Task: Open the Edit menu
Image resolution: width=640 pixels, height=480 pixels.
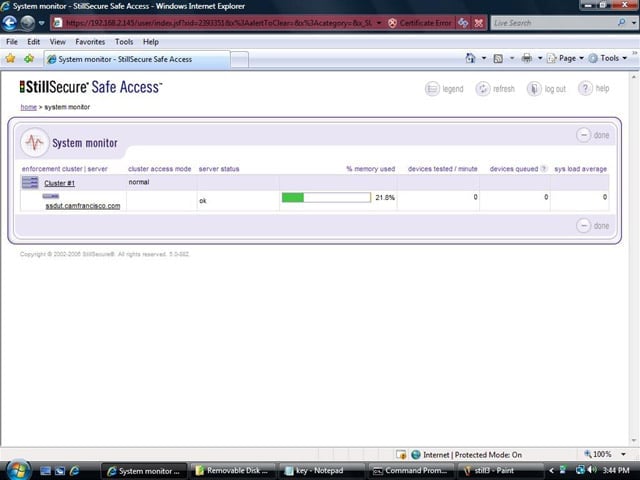Action: [33, 42]
